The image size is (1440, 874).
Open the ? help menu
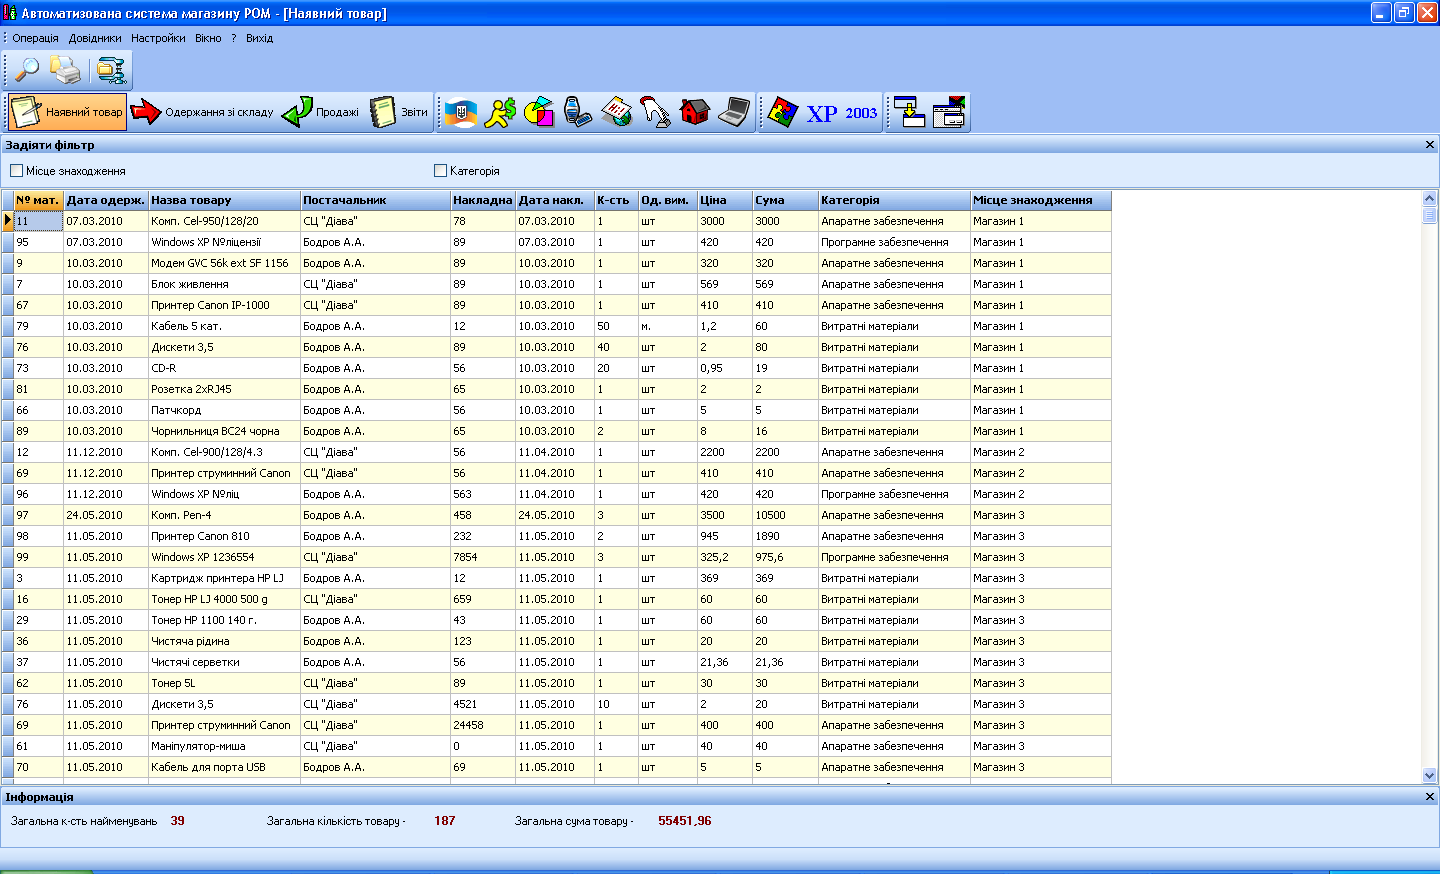[x=234, y=38]
